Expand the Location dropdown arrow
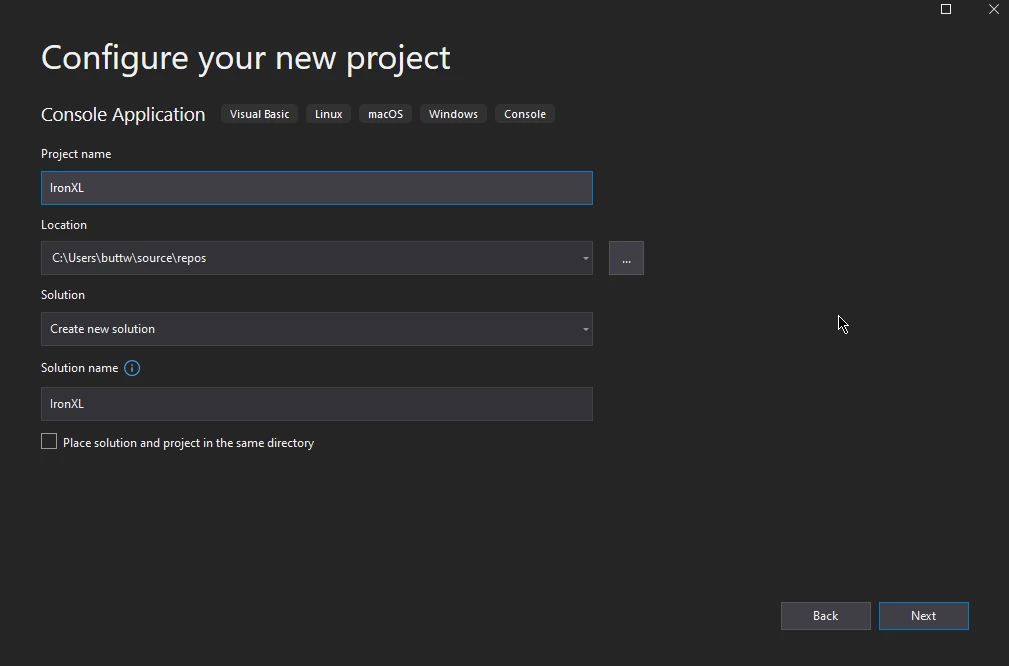Image resolution: width=1009 pixels, height=666 pixels. click(x=585, y=258)
